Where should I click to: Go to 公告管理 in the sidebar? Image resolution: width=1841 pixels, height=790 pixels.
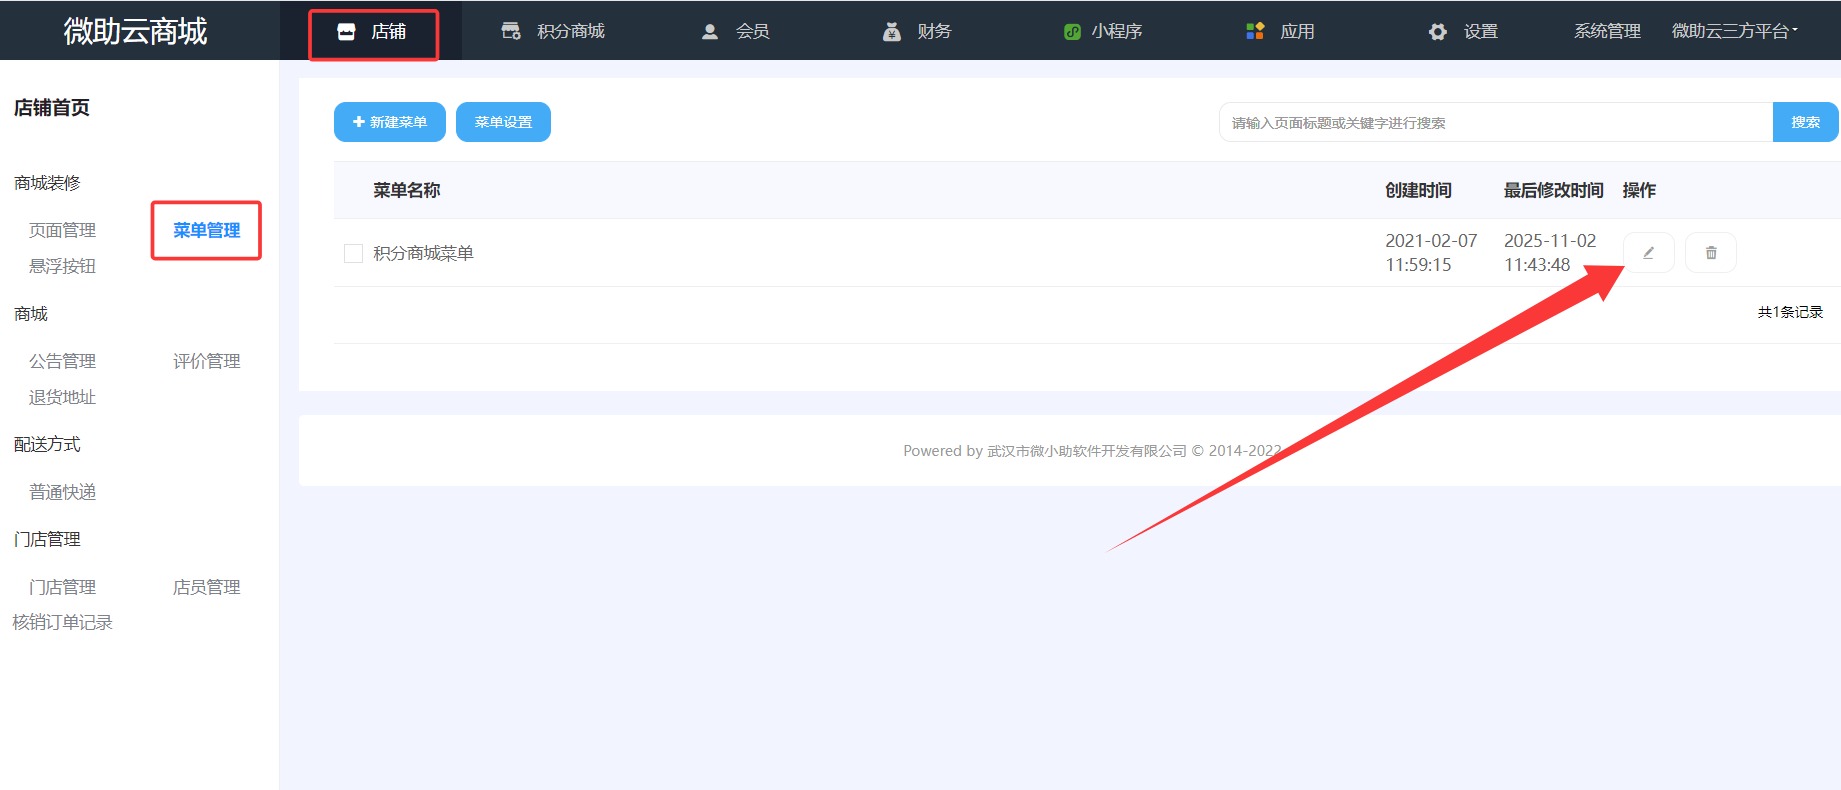[62, 361]
